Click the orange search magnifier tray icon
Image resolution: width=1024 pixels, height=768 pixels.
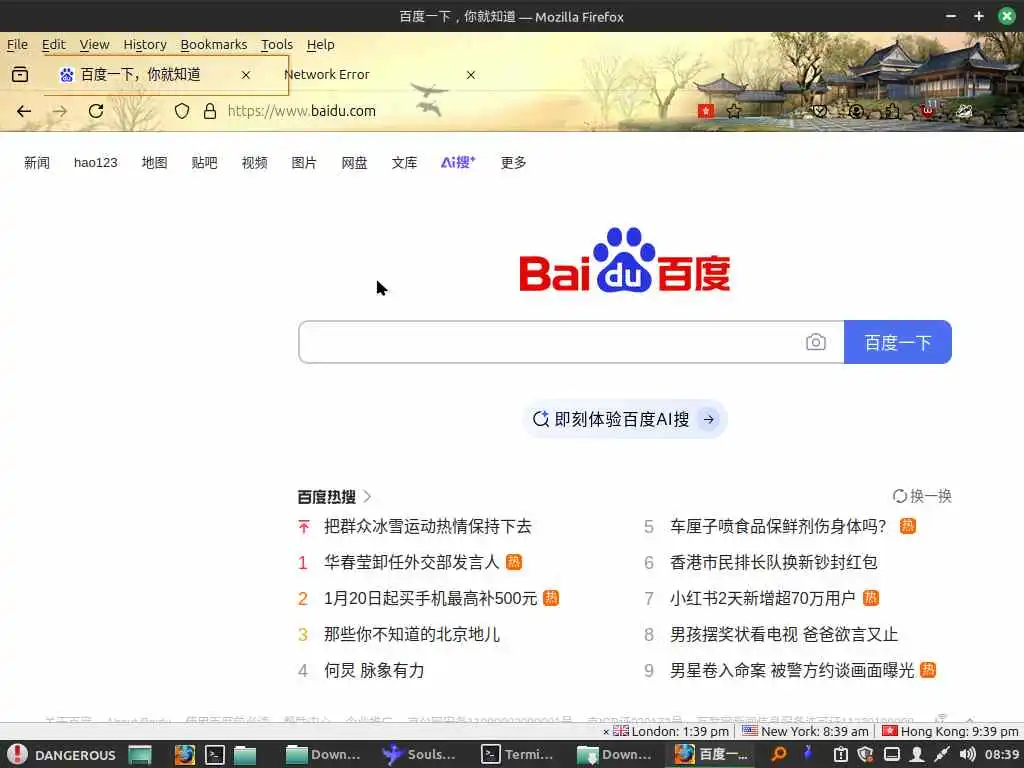tap(778, 754)
